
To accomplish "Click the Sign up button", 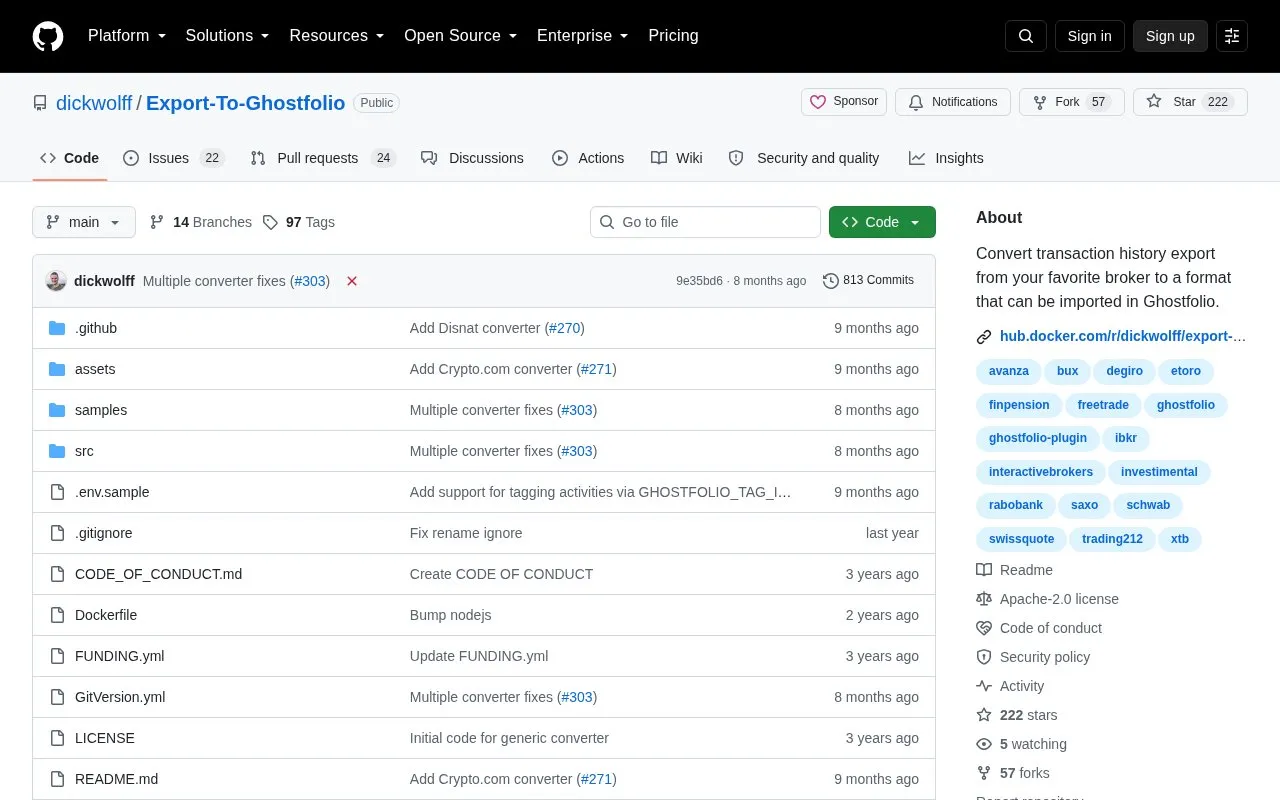I will pos(1170,36).
